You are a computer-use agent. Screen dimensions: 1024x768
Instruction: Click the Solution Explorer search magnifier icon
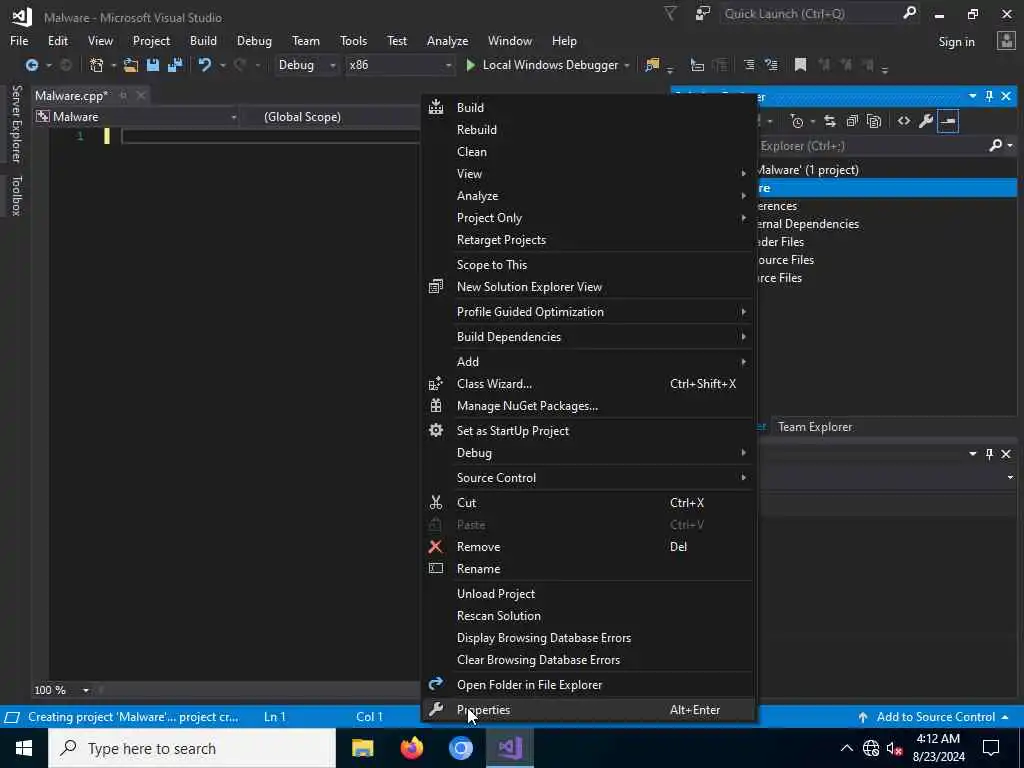pos(995,145)
